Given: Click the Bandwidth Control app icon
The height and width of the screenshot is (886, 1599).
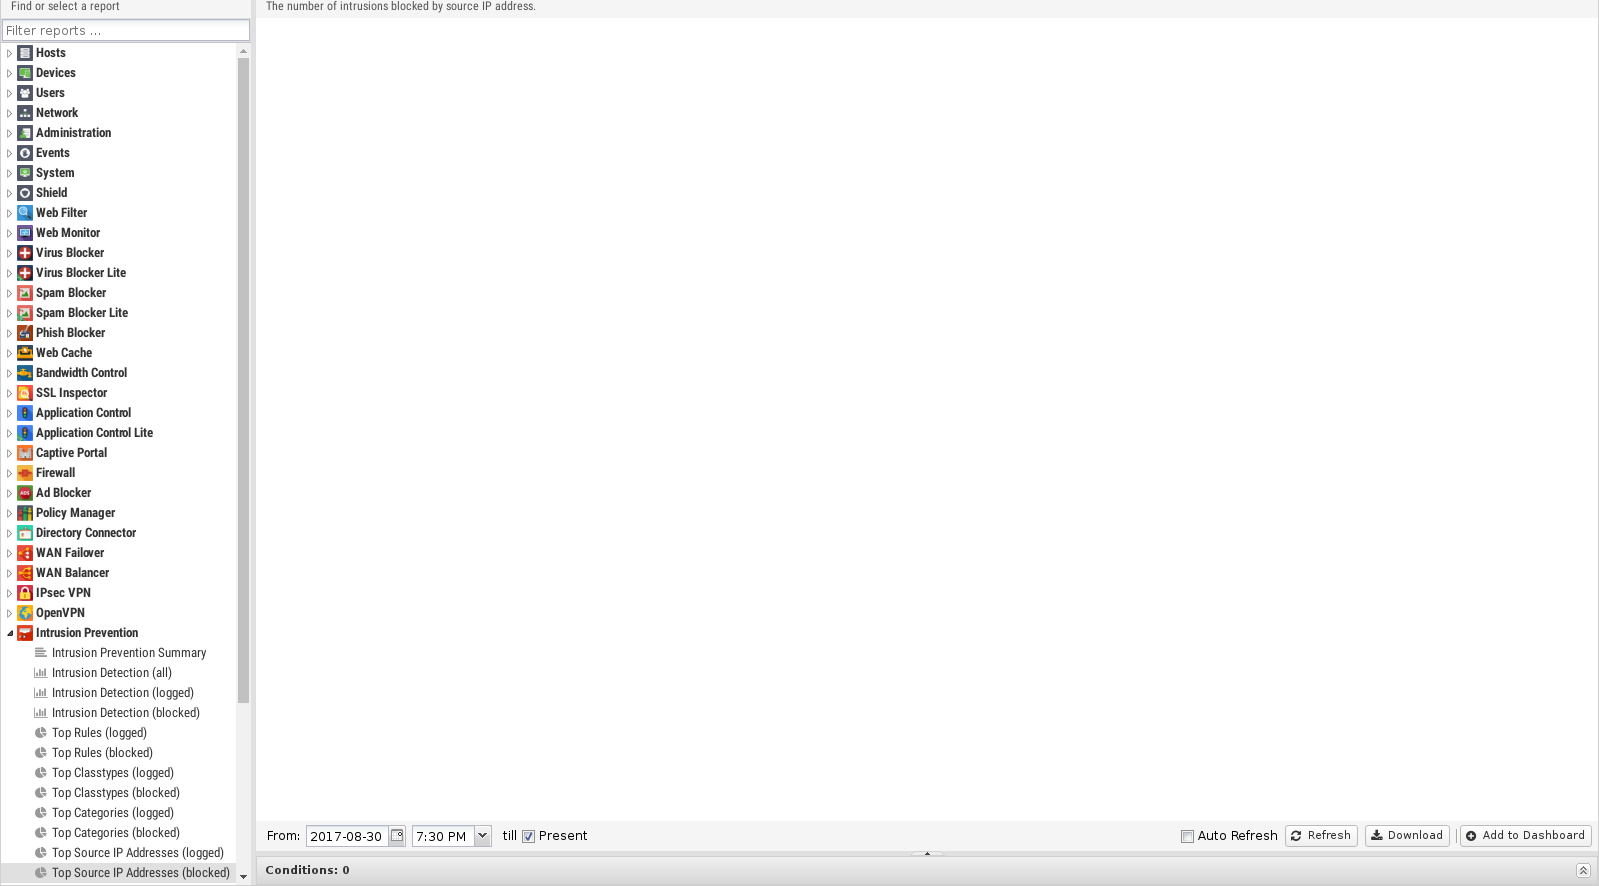Looking at the screenshot, I should pyautogui.click(x=25, y=373).
